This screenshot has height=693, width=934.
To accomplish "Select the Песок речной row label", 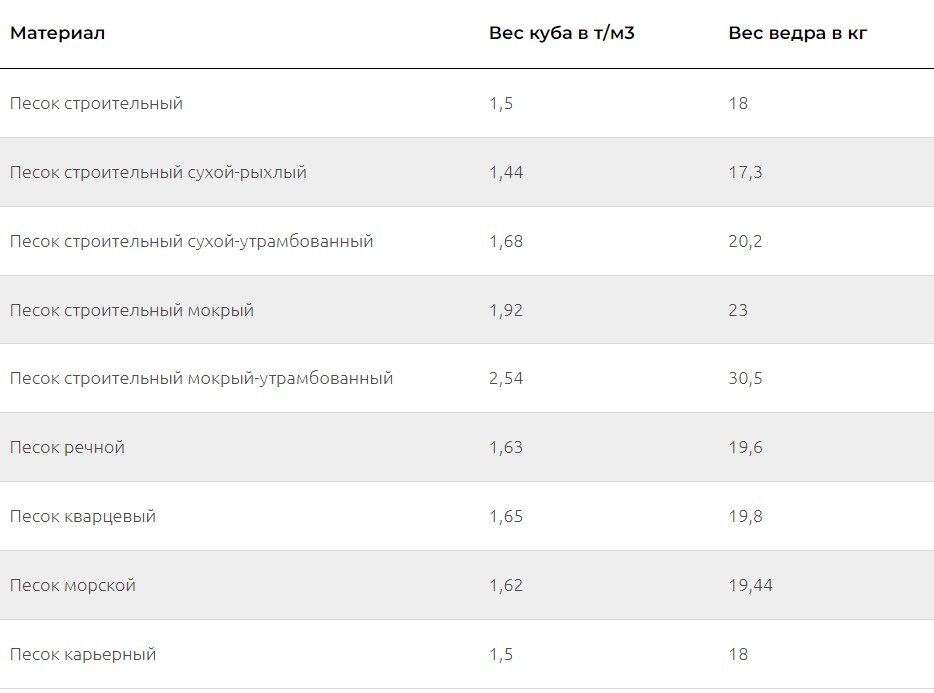I will pyautogui.click(x=67, y=448).
